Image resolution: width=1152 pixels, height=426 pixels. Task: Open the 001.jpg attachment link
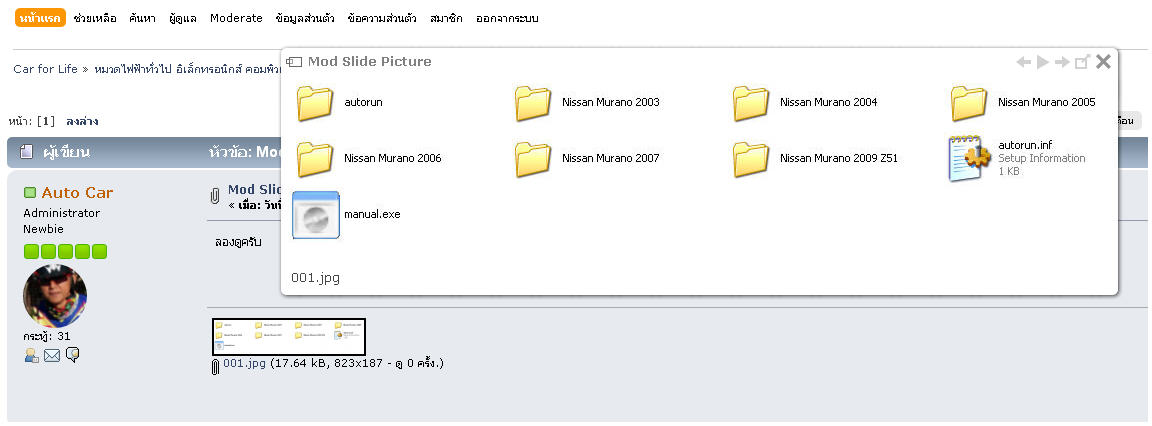[245, 363]
